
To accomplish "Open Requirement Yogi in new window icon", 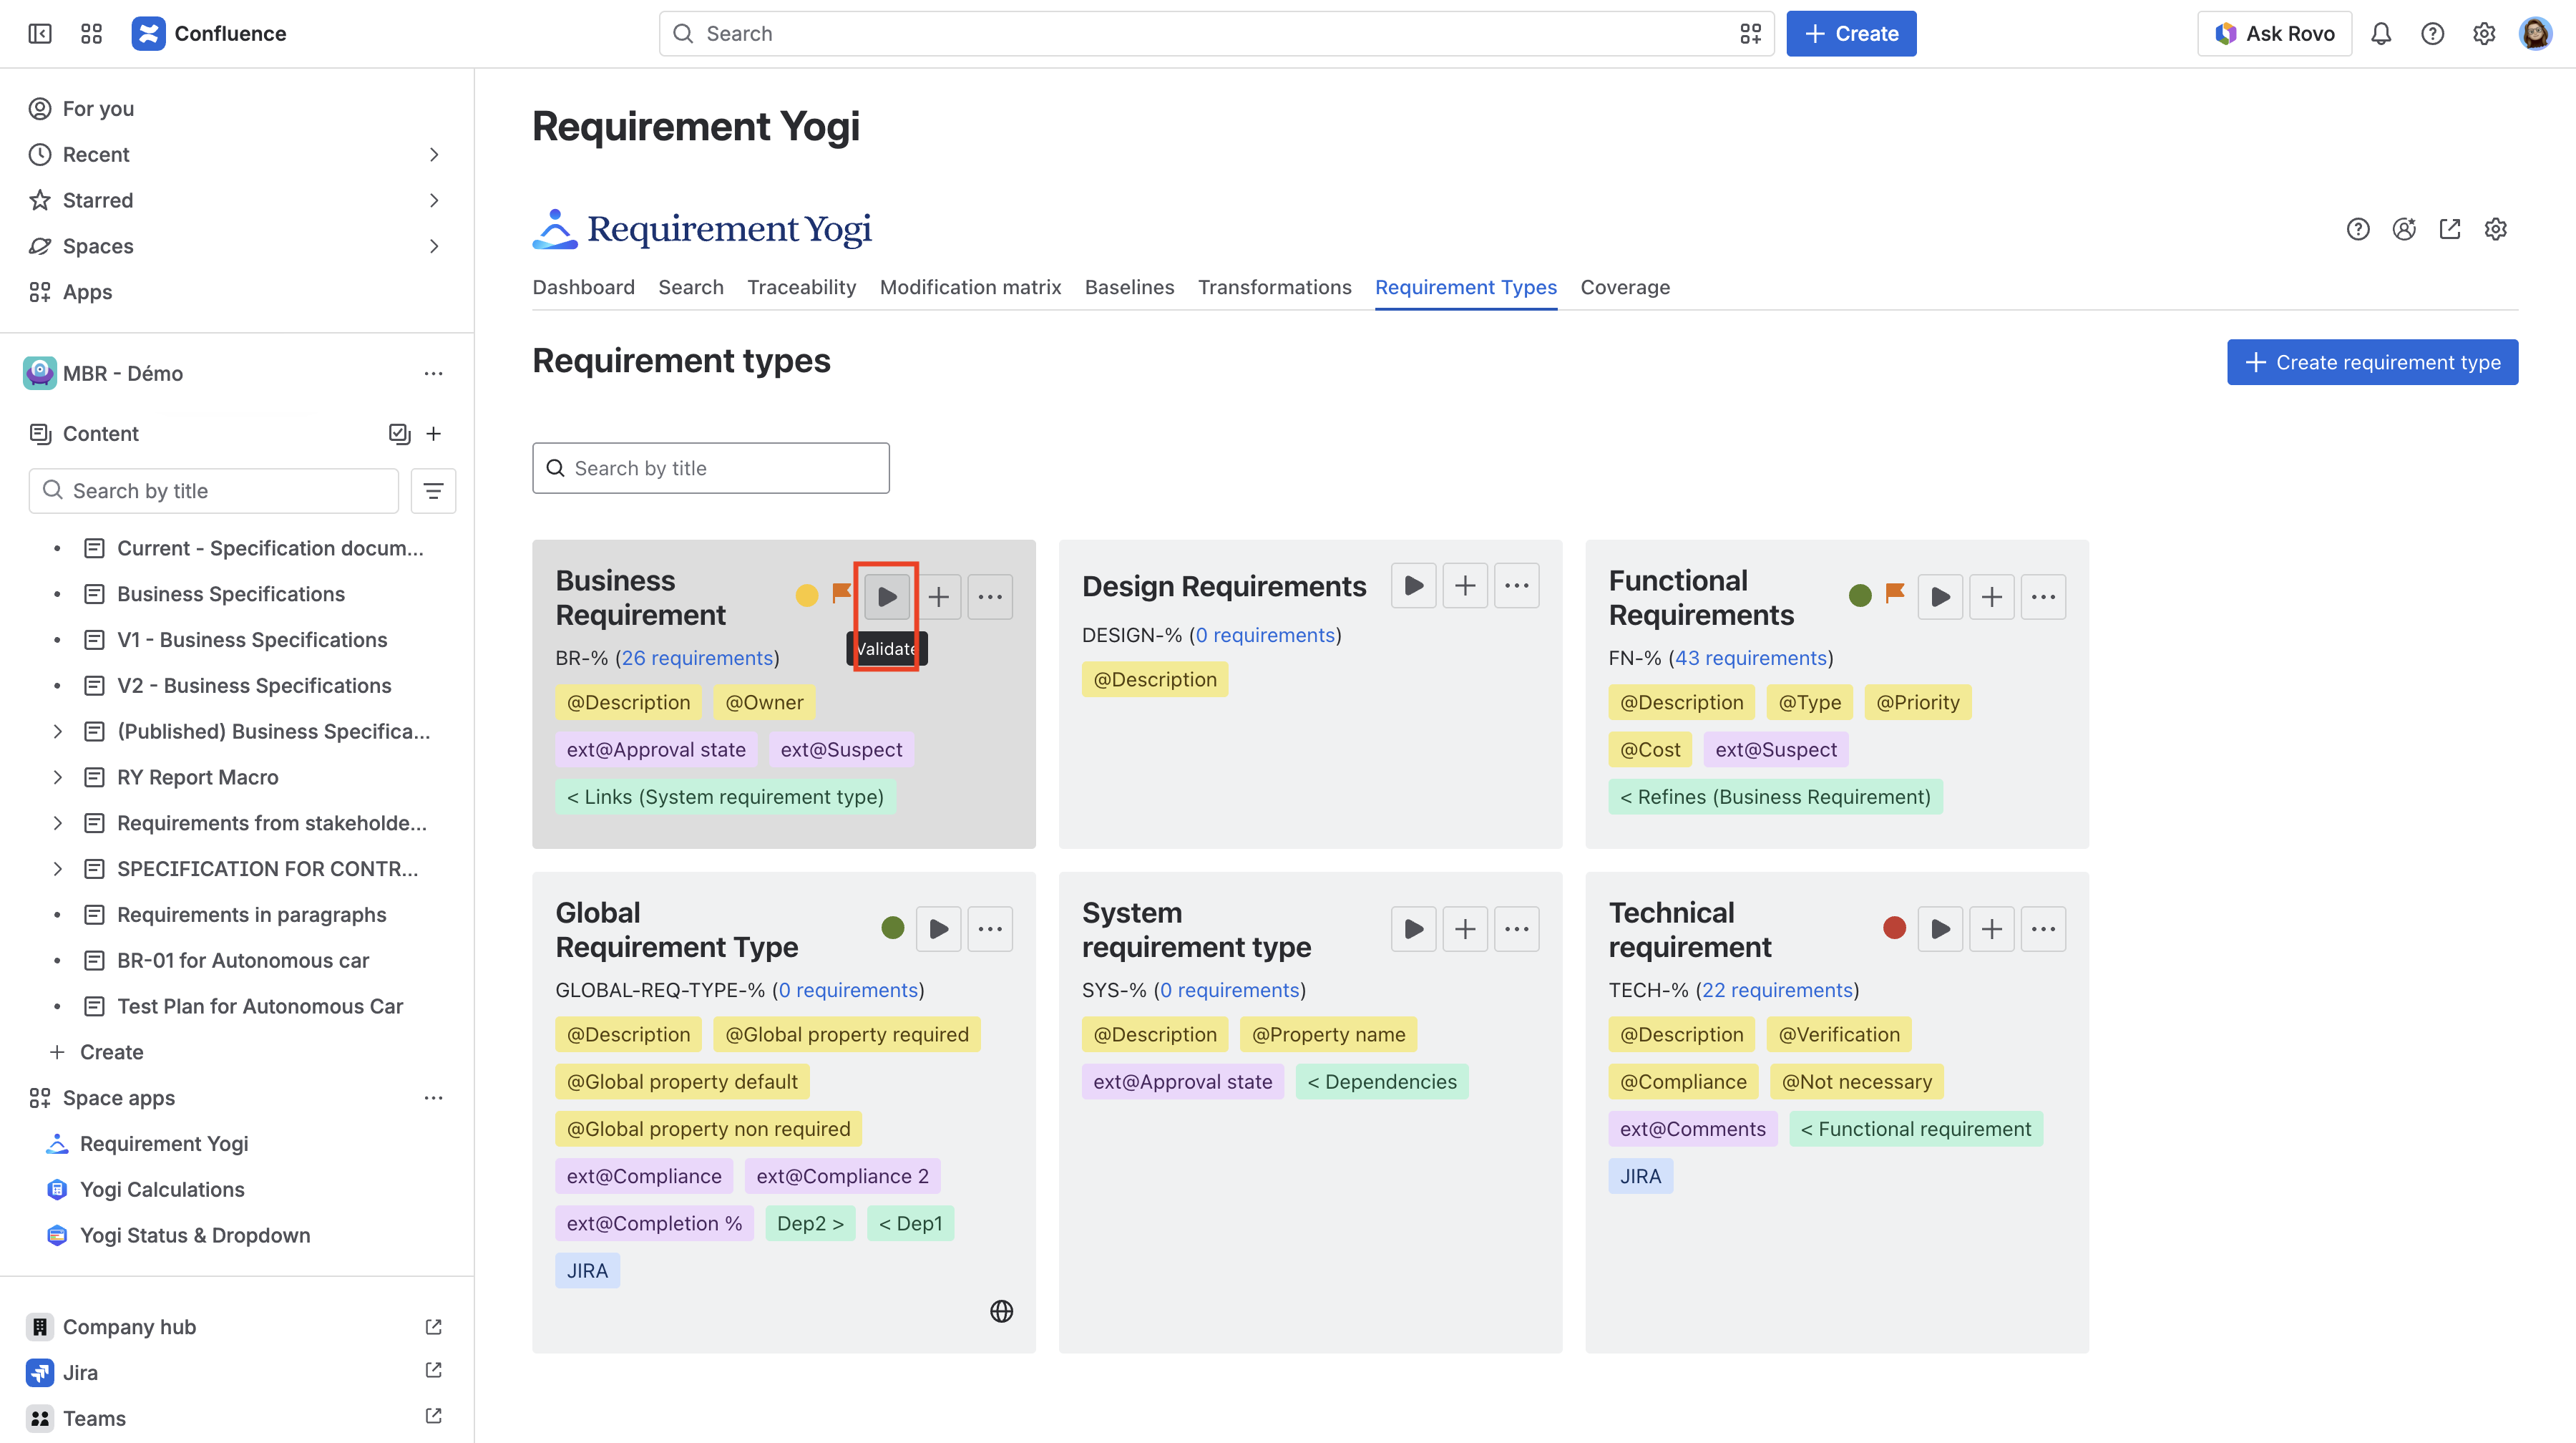I will pyautogui.click(x=2450, y=229).
